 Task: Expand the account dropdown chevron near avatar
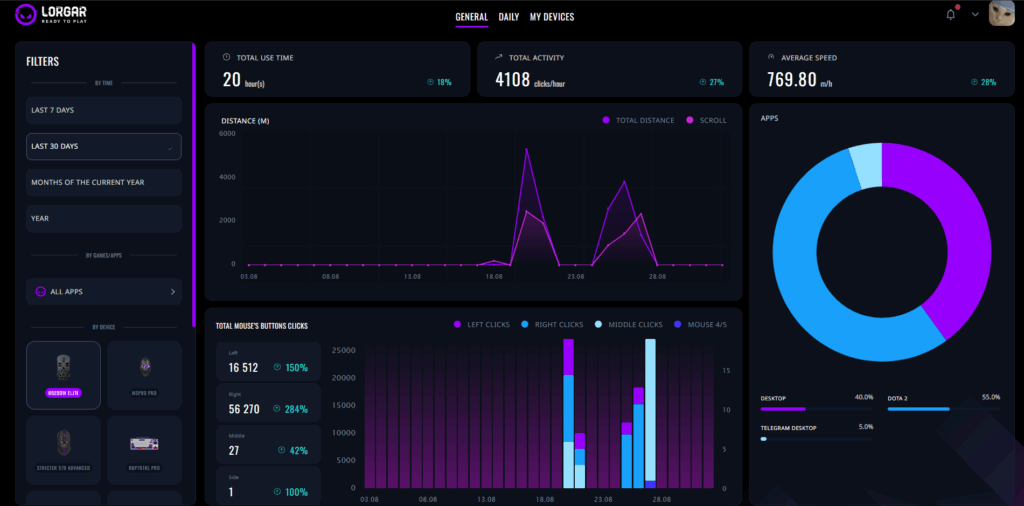point(975,15)
